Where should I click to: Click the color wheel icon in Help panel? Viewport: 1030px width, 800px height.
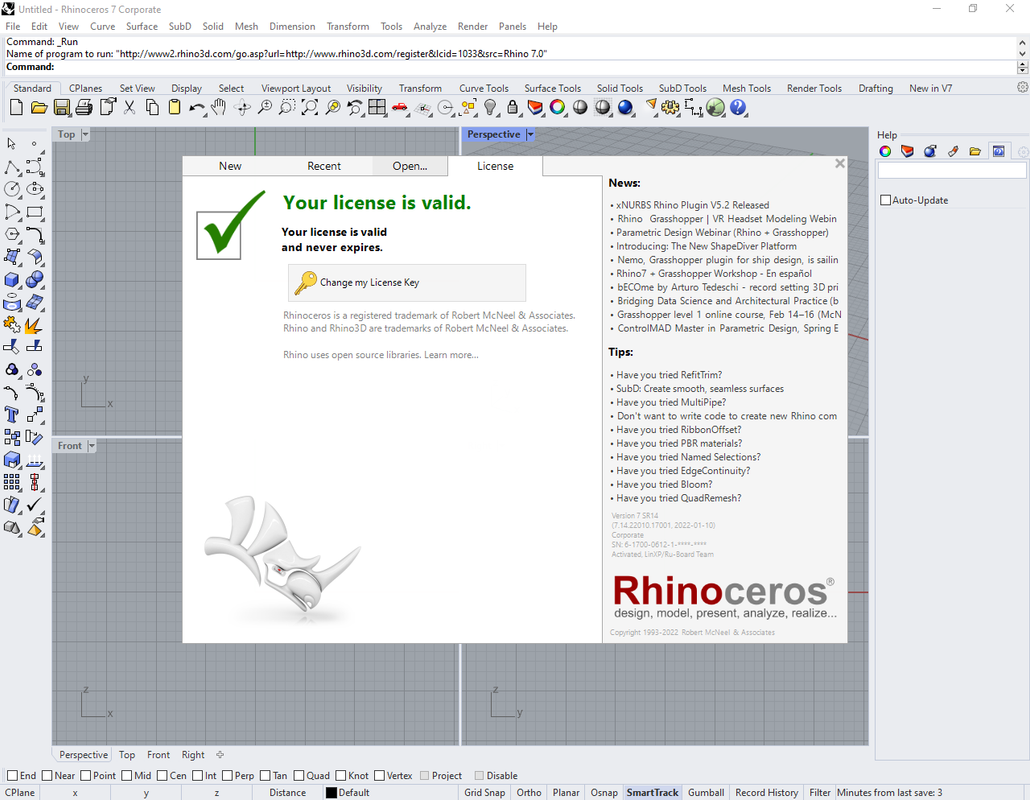pos(885,152)
